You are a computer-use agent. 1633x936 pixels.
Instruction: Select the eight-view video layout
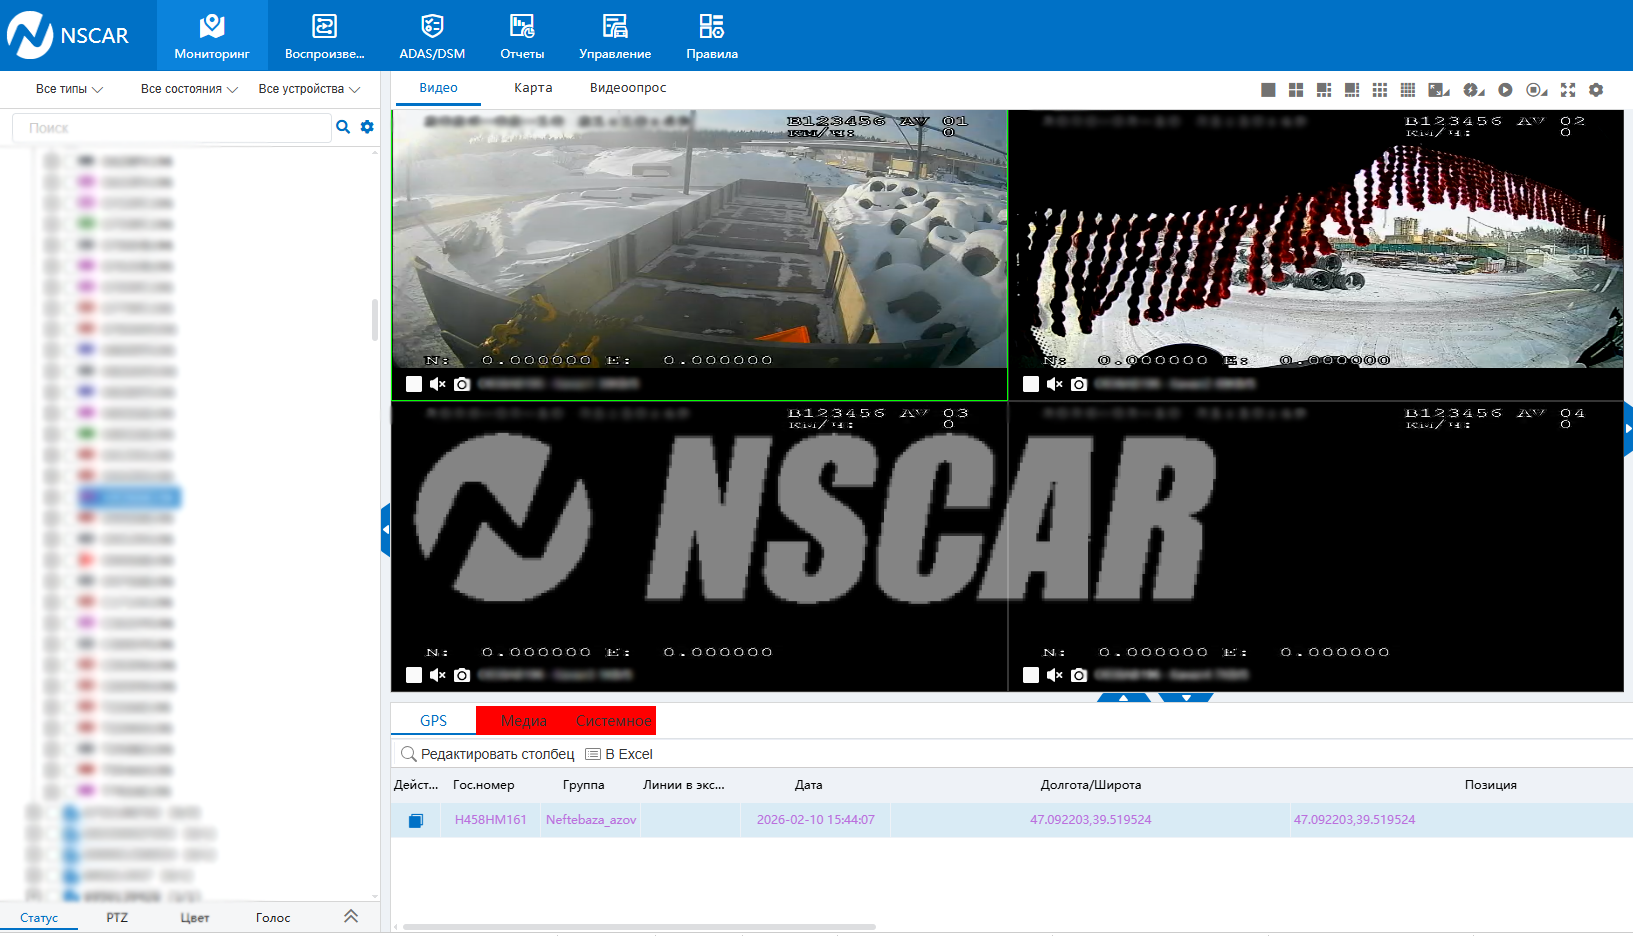1352,90
